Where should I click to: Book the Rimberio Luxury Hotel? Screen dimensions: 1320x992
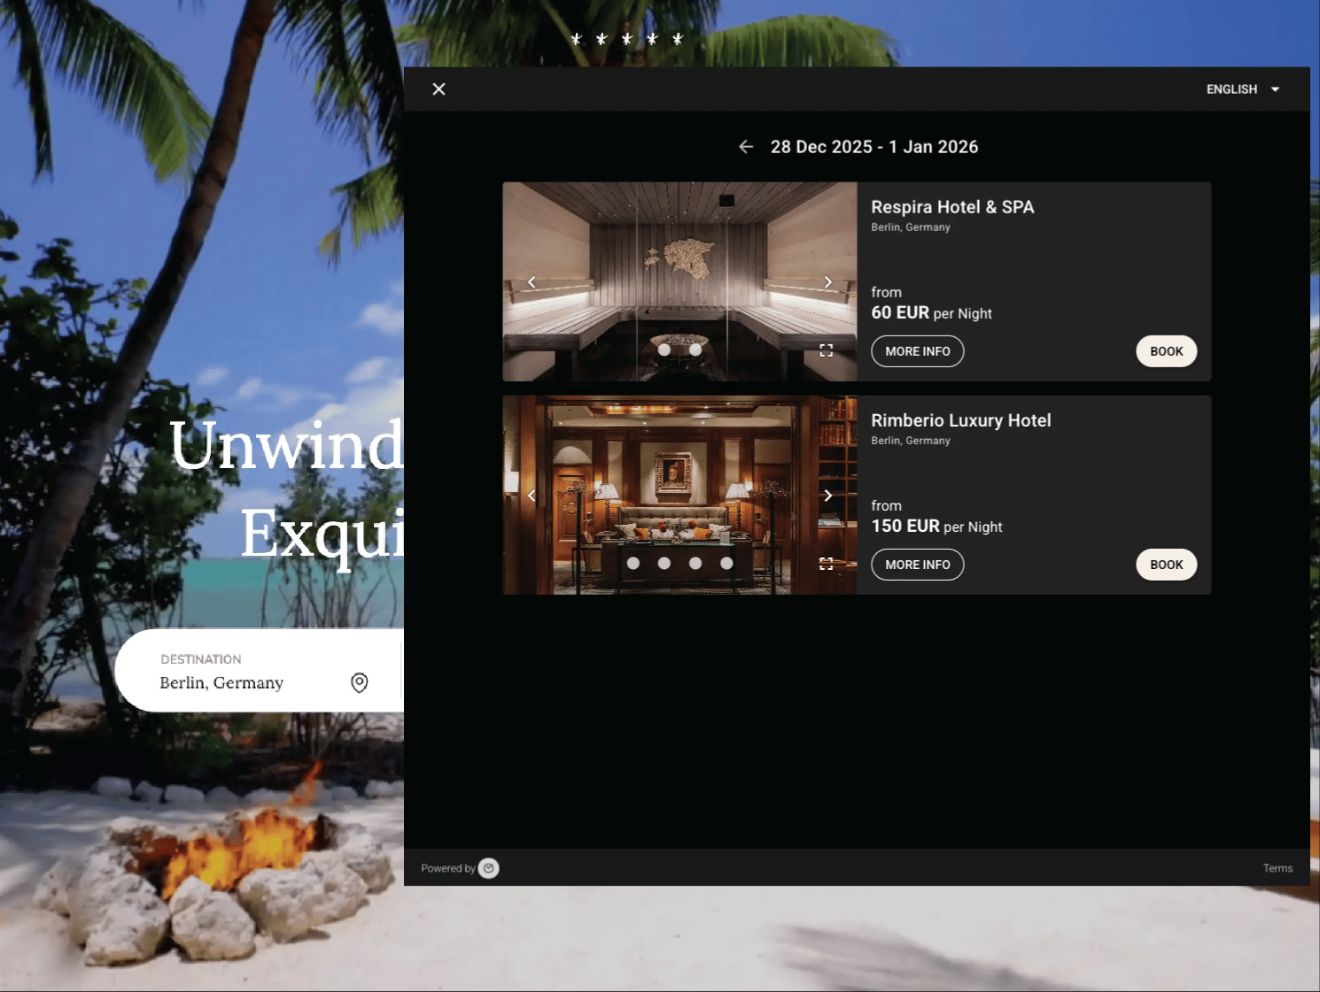pyautogui.click(x=1166, y=565)
